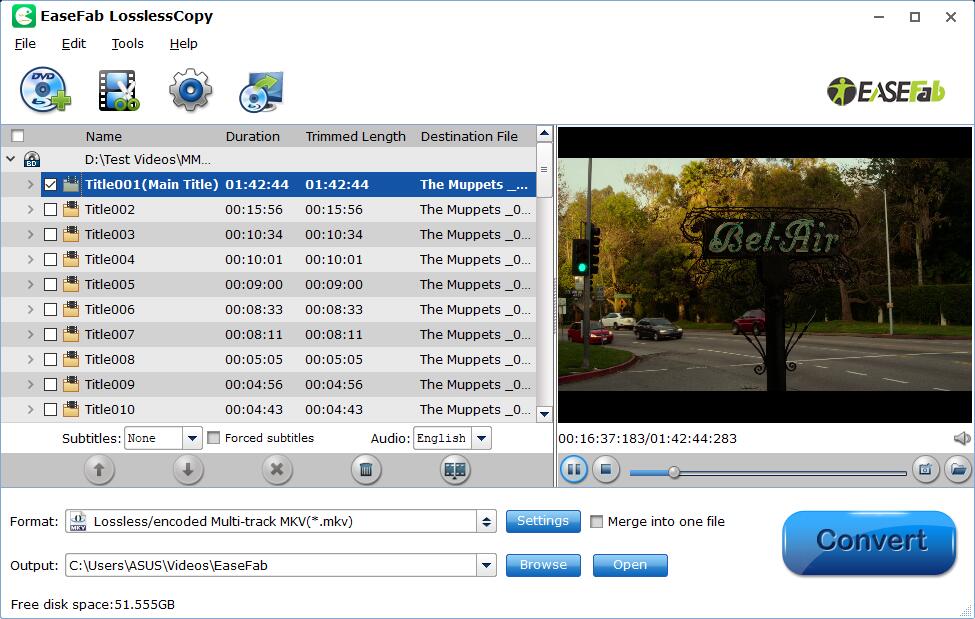The height and width of the screenshot is (619, 975).
Task: Toggle the select-all checkbox in list header
Action: pos(17,136)
